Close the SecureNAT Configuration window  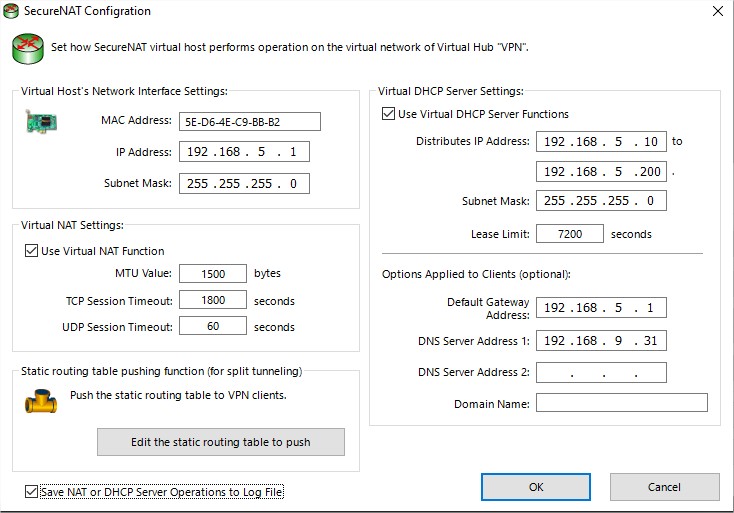(x=718, y=11)
